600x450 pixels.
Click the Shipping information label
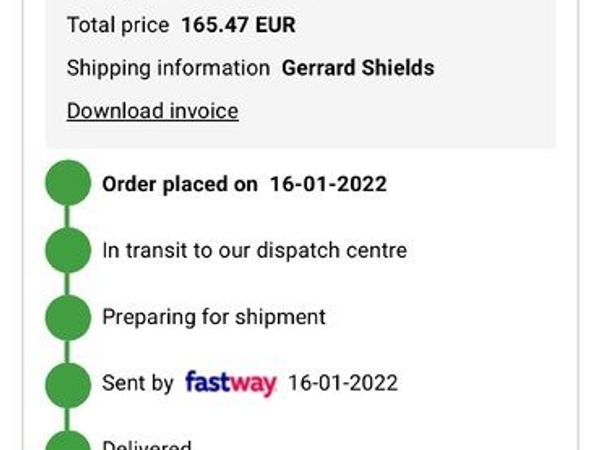click(x=168, y=68)
